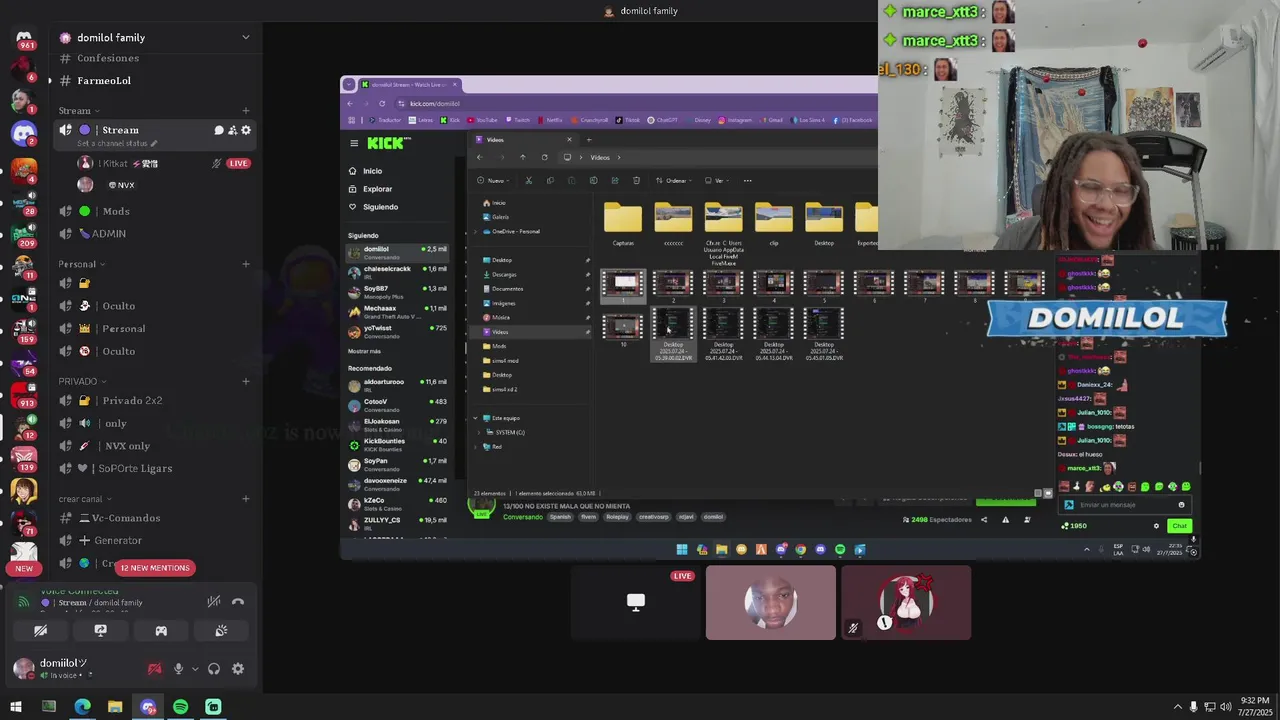This screenshot has width=1280, height=720.
Task: Mute microphone in user panel
Action: pos(179,669)
